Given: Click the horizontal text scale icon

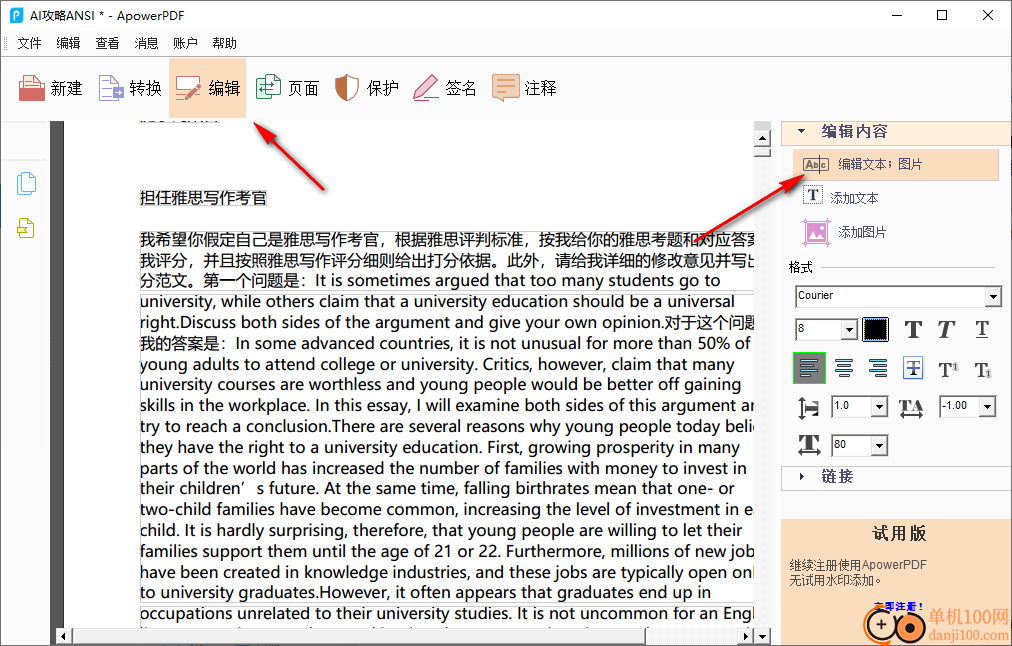Looking at the screenshot, I should (809, 445).
